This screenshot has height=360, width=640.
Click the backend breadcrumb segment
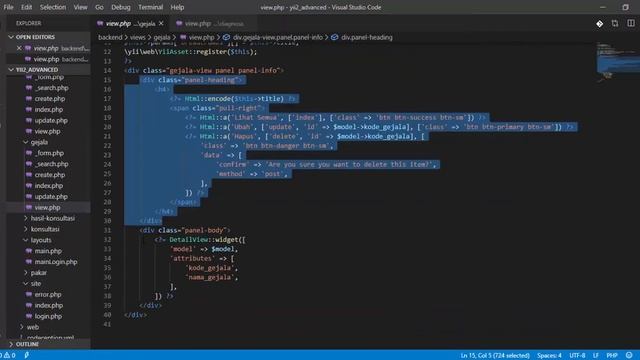pos(110,37)
